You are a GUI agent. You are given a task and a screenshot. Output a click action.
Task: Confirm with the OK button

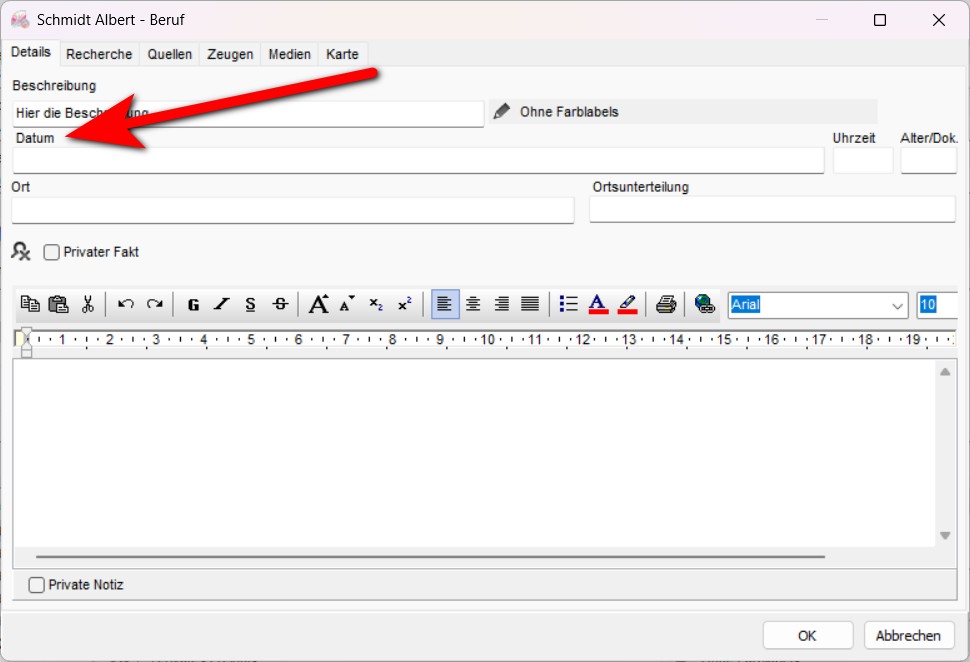[x=807, y=635]
